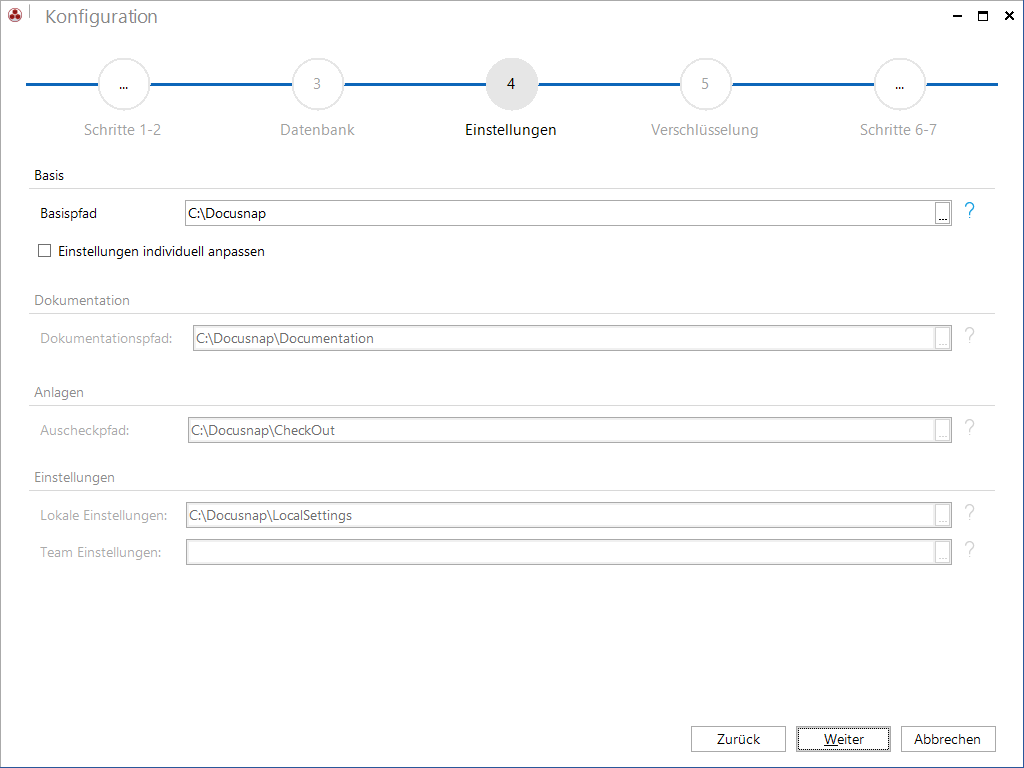Click the browse ellipsis for Team Einstellungen
This screenshot has height=768, width=1024.
click(942, 552)
